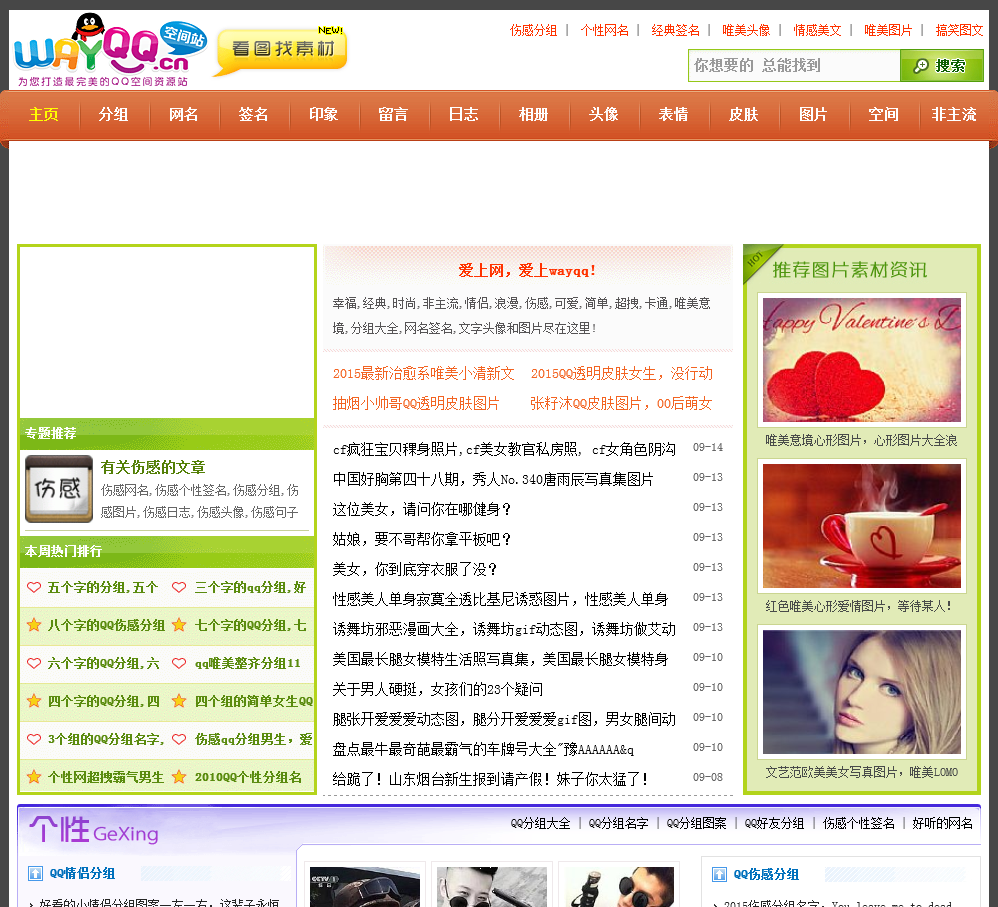
Task: Click star icon beside 四个字的QQ分组
Action: tap(34, 701)
